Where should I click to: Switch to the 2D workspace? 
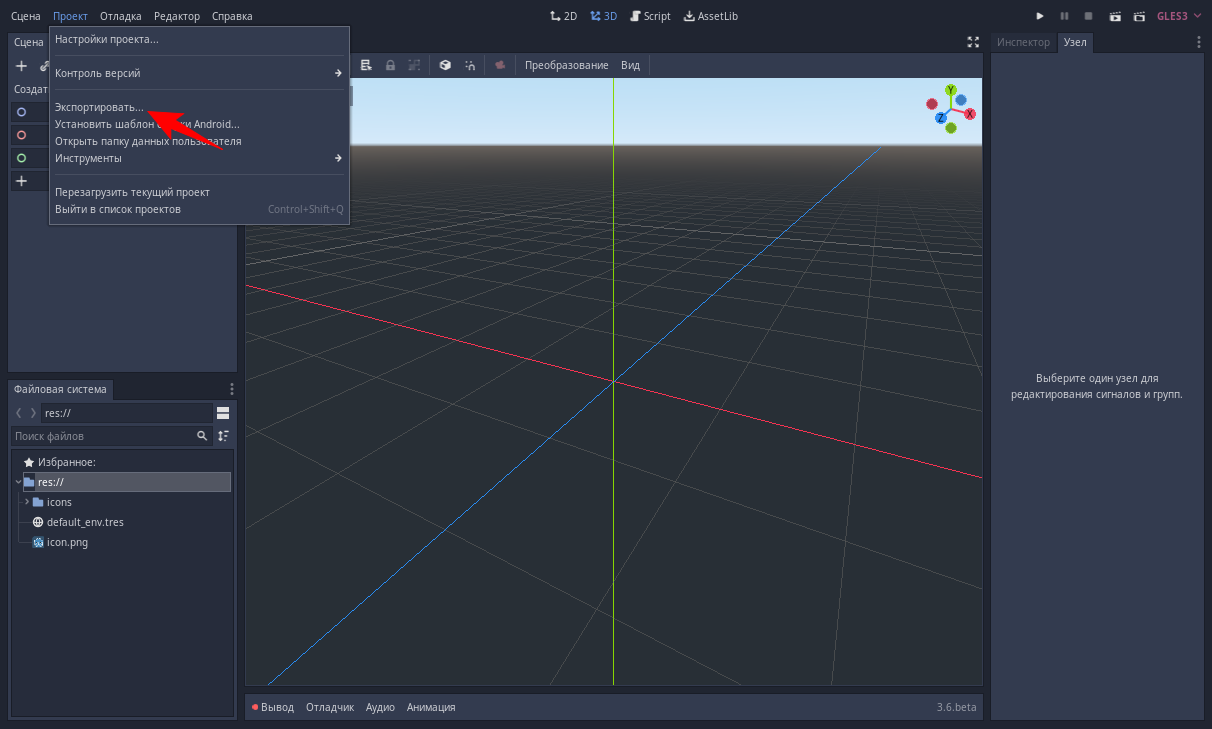[564, 16]
